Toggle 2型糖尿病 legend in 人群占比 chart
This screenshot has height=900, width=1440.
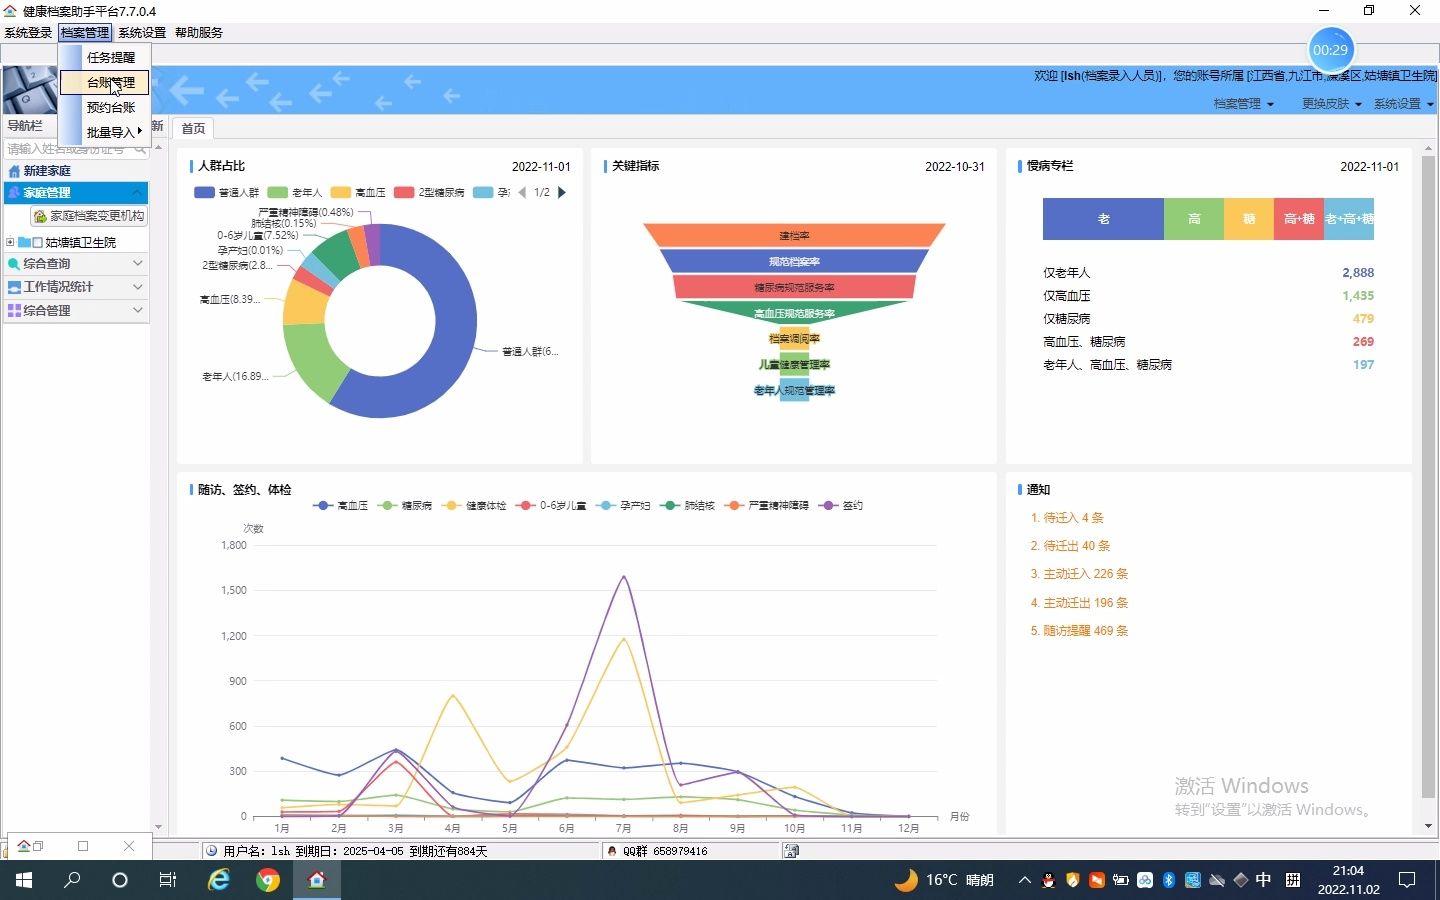(x=429, y=192)
